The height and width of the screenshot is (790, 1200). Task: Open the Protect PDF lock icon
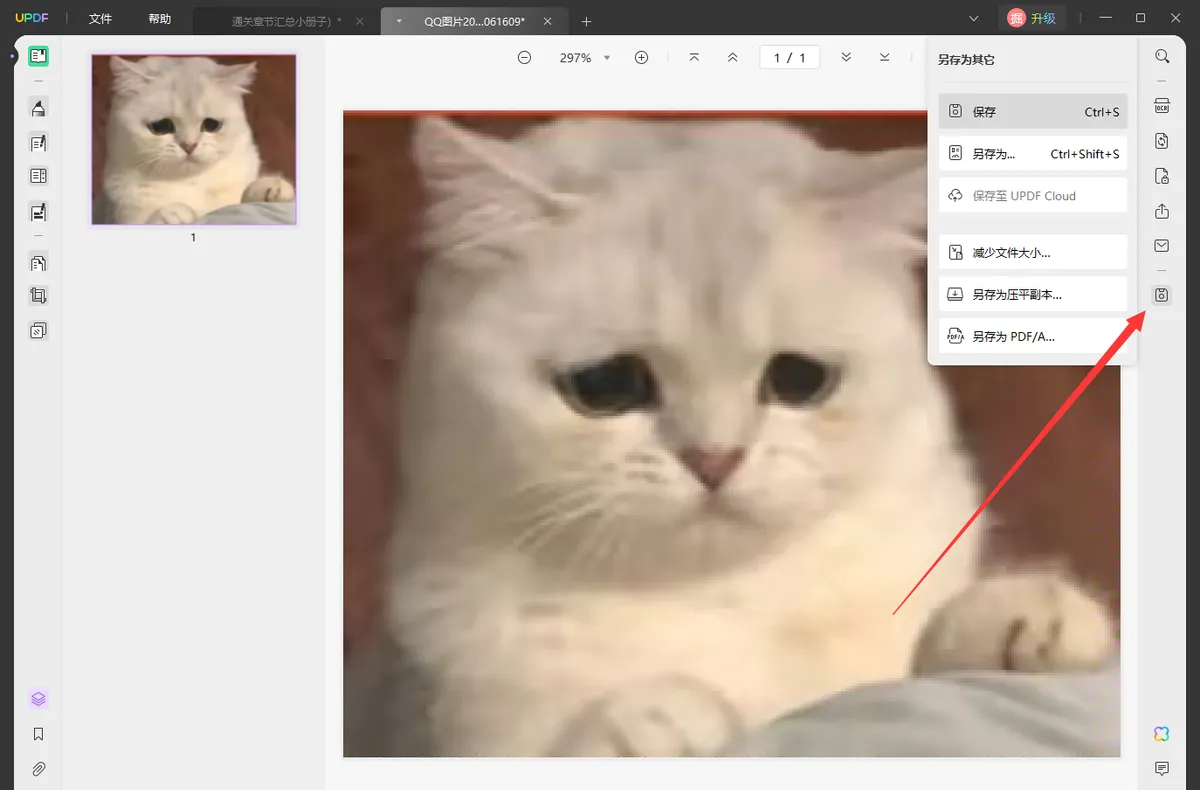(1162, 176)
